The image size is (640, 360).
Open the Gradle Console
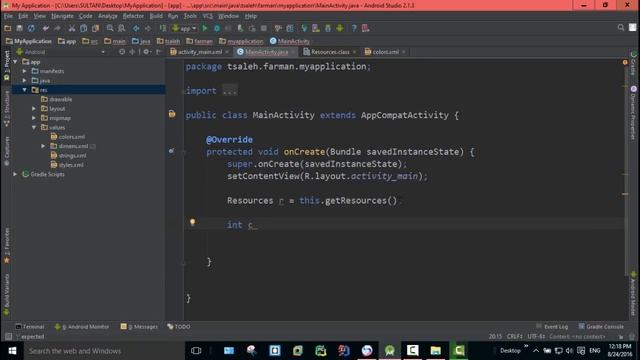click(601, 327)
